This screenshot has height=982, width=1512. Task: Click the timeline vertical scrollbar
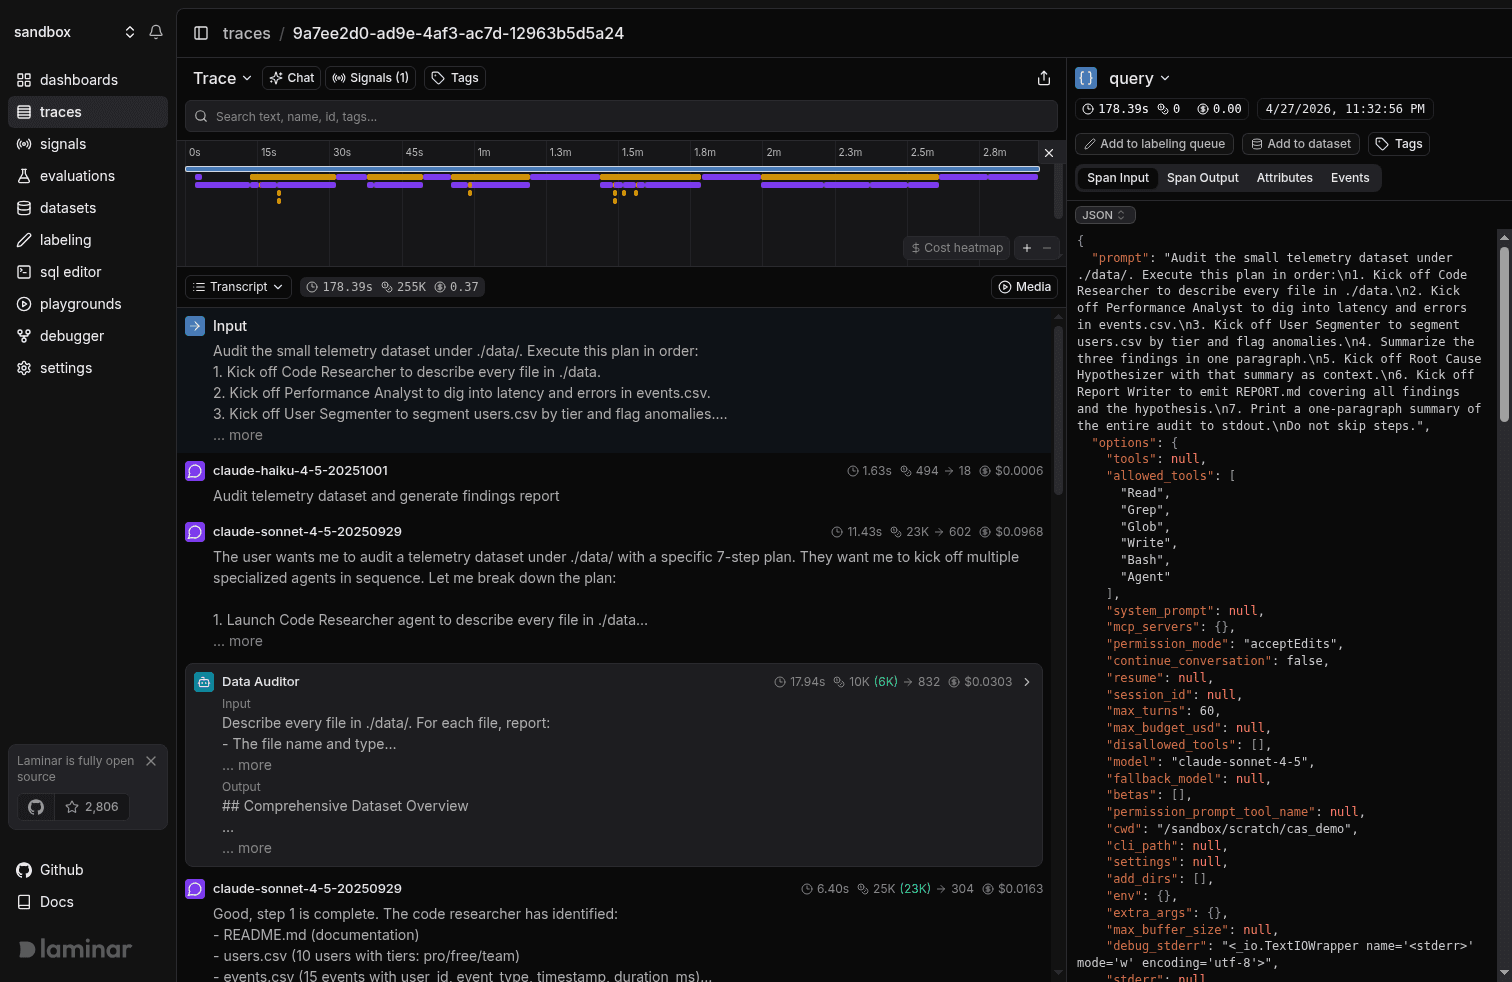coord(1058,193)
